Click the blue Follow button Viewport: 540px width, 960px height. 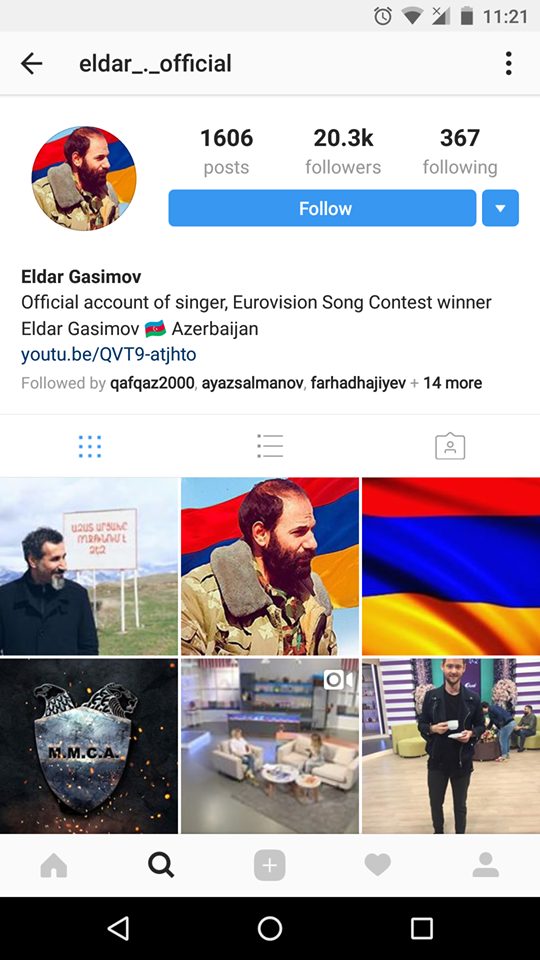pyautogui.click(x=322, y=208)
